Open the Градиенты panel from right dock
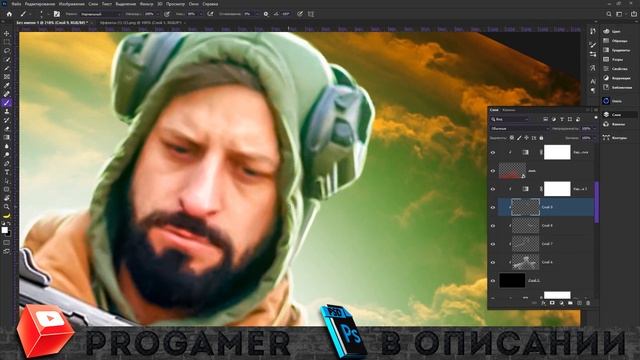This screenshot has width=640, height=360. pyautogui.click(x=616, y=50)
